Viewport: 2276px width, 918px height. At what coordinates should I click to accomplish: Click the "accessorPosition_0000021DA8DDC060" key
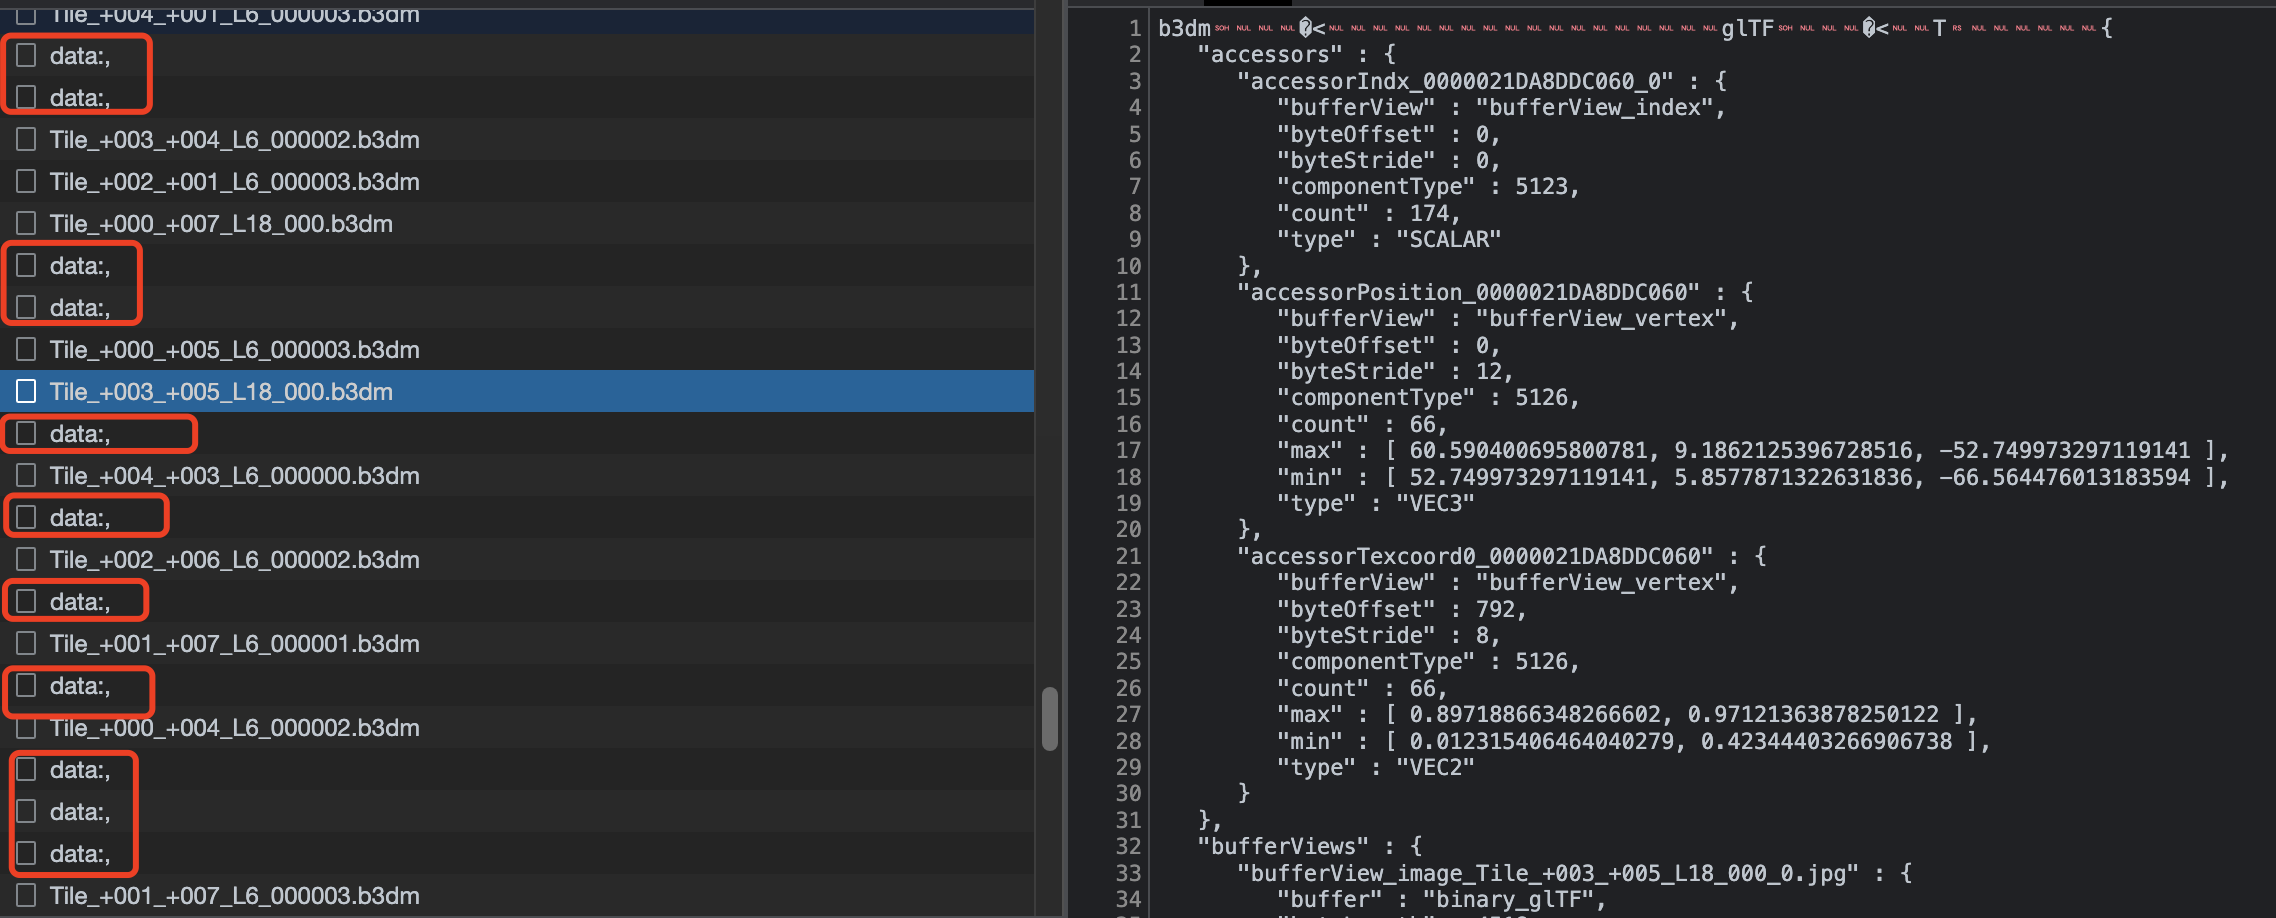pyautogui.click(x=1468, y=292)
